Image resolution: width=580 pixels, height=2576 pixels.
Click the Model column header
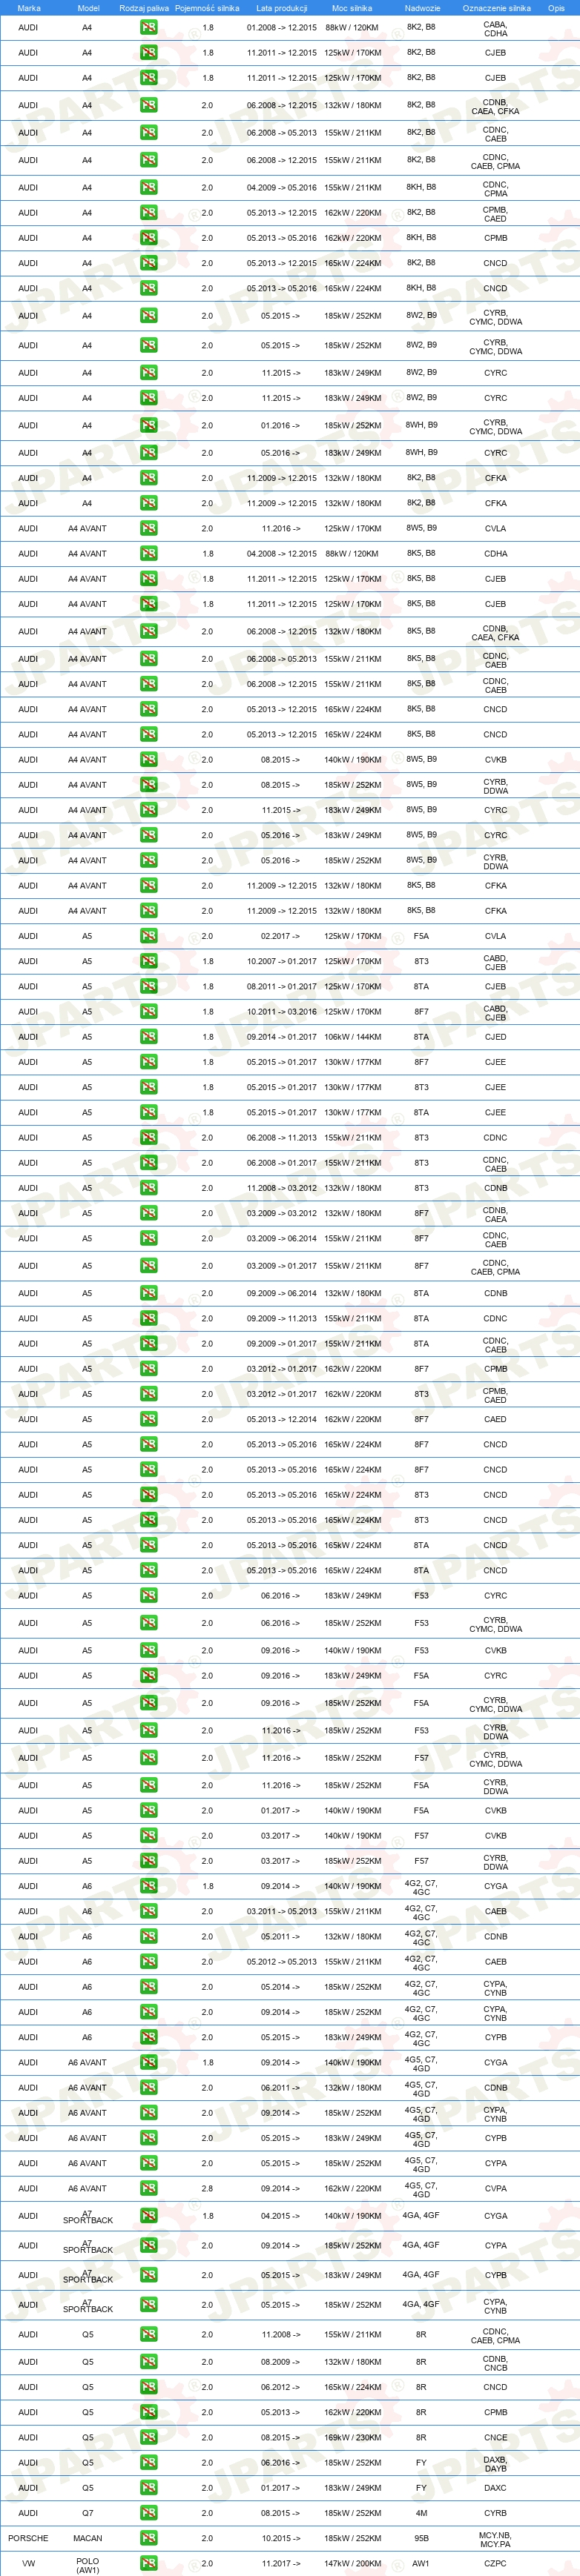pos(88,8)
